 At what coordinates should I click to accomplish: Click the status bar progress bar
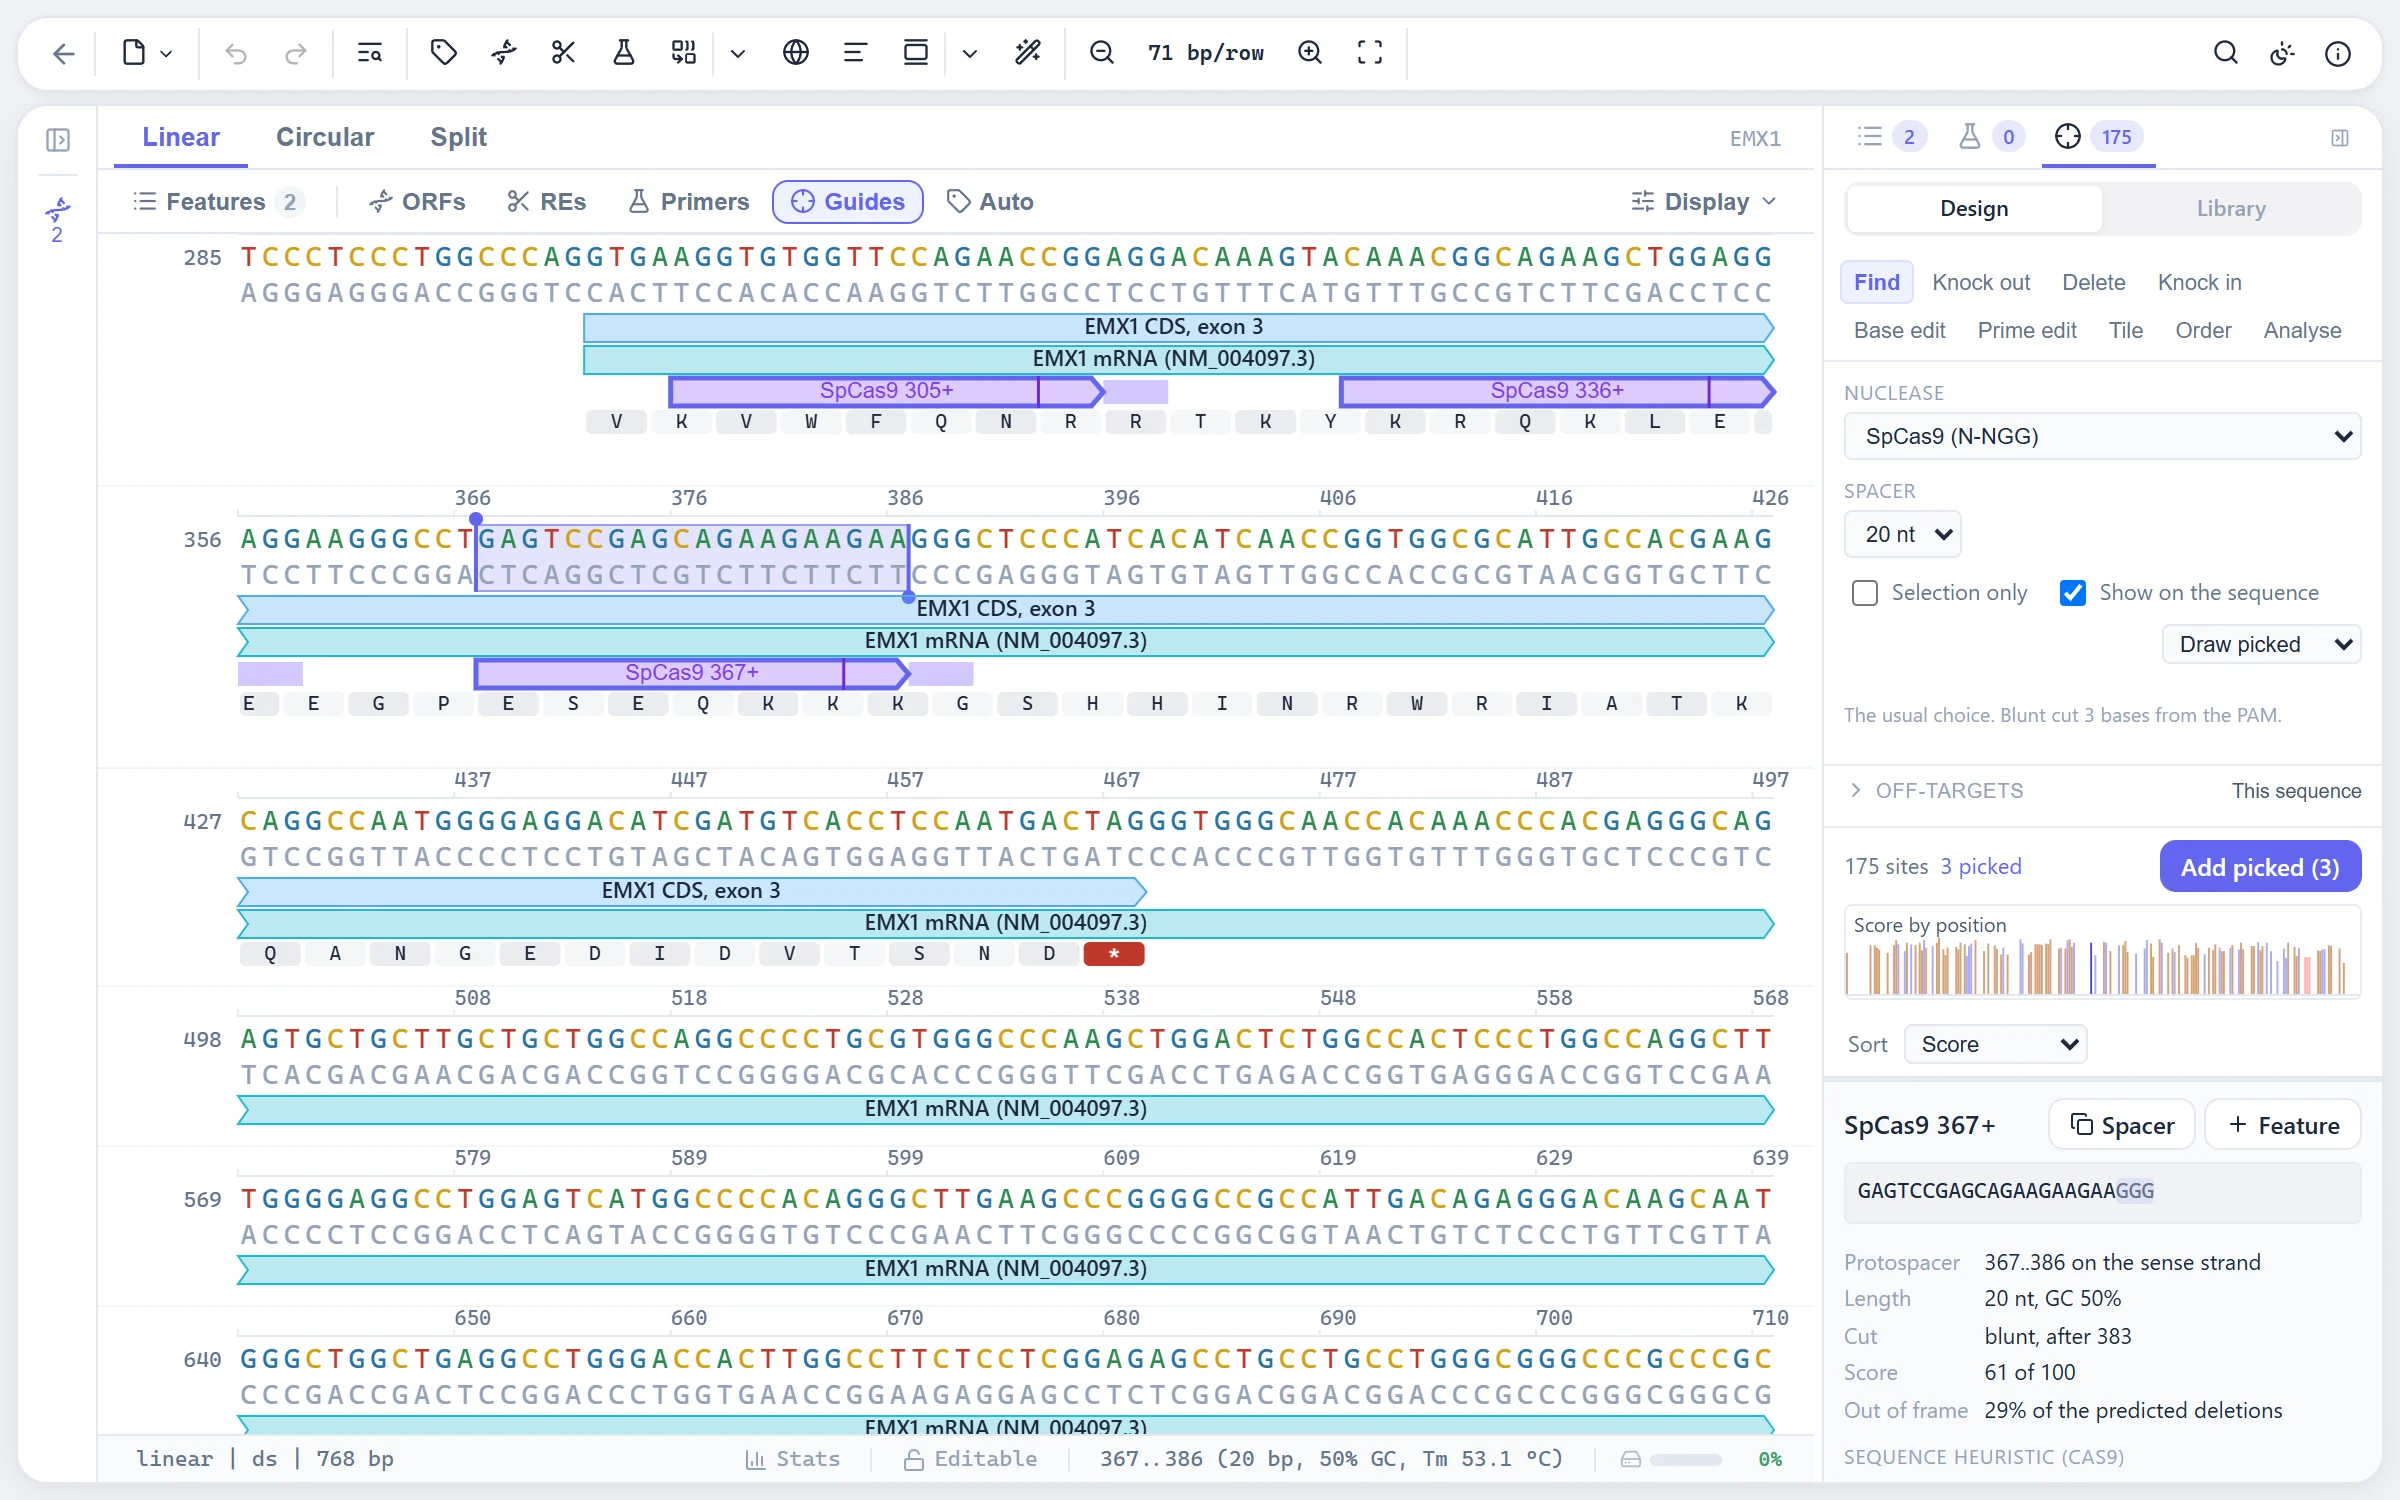pos(1685,1459)
